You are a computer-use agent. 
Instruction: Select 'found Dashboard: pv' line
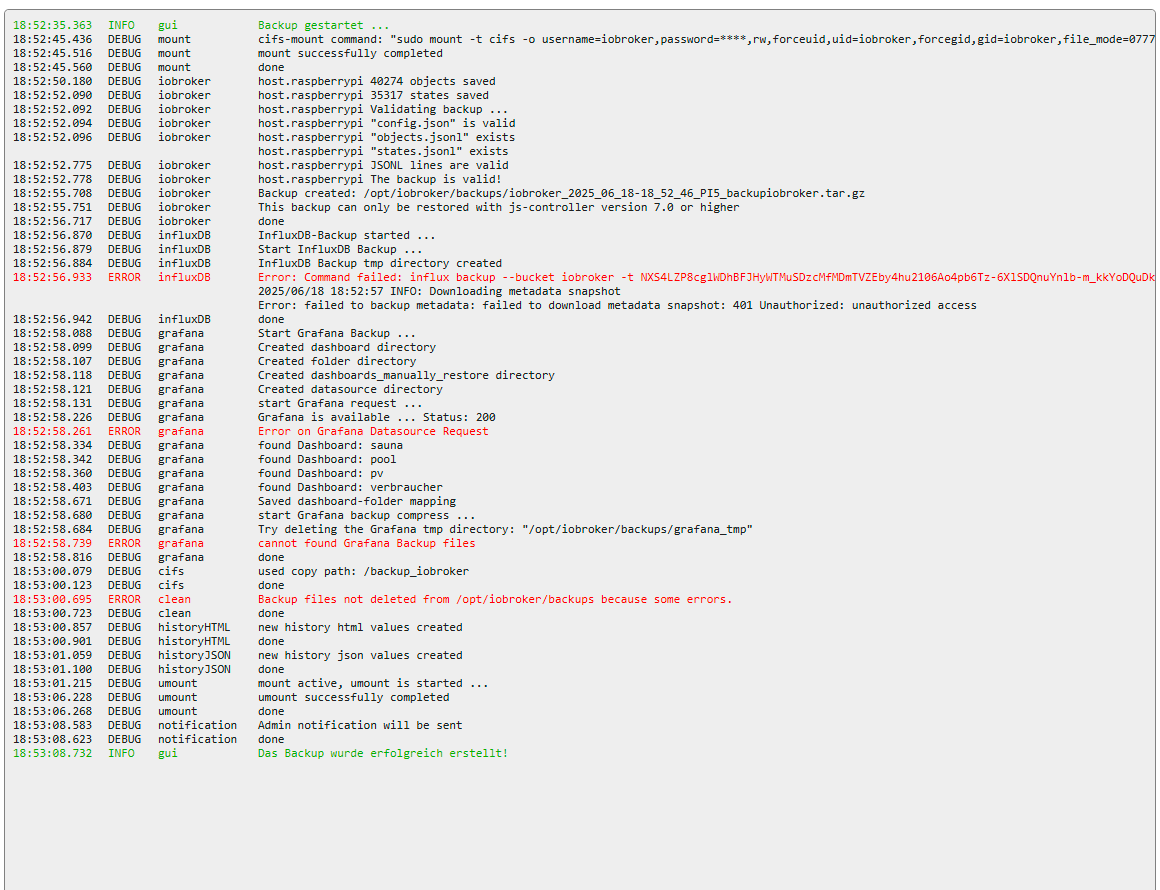coord(320,475)
